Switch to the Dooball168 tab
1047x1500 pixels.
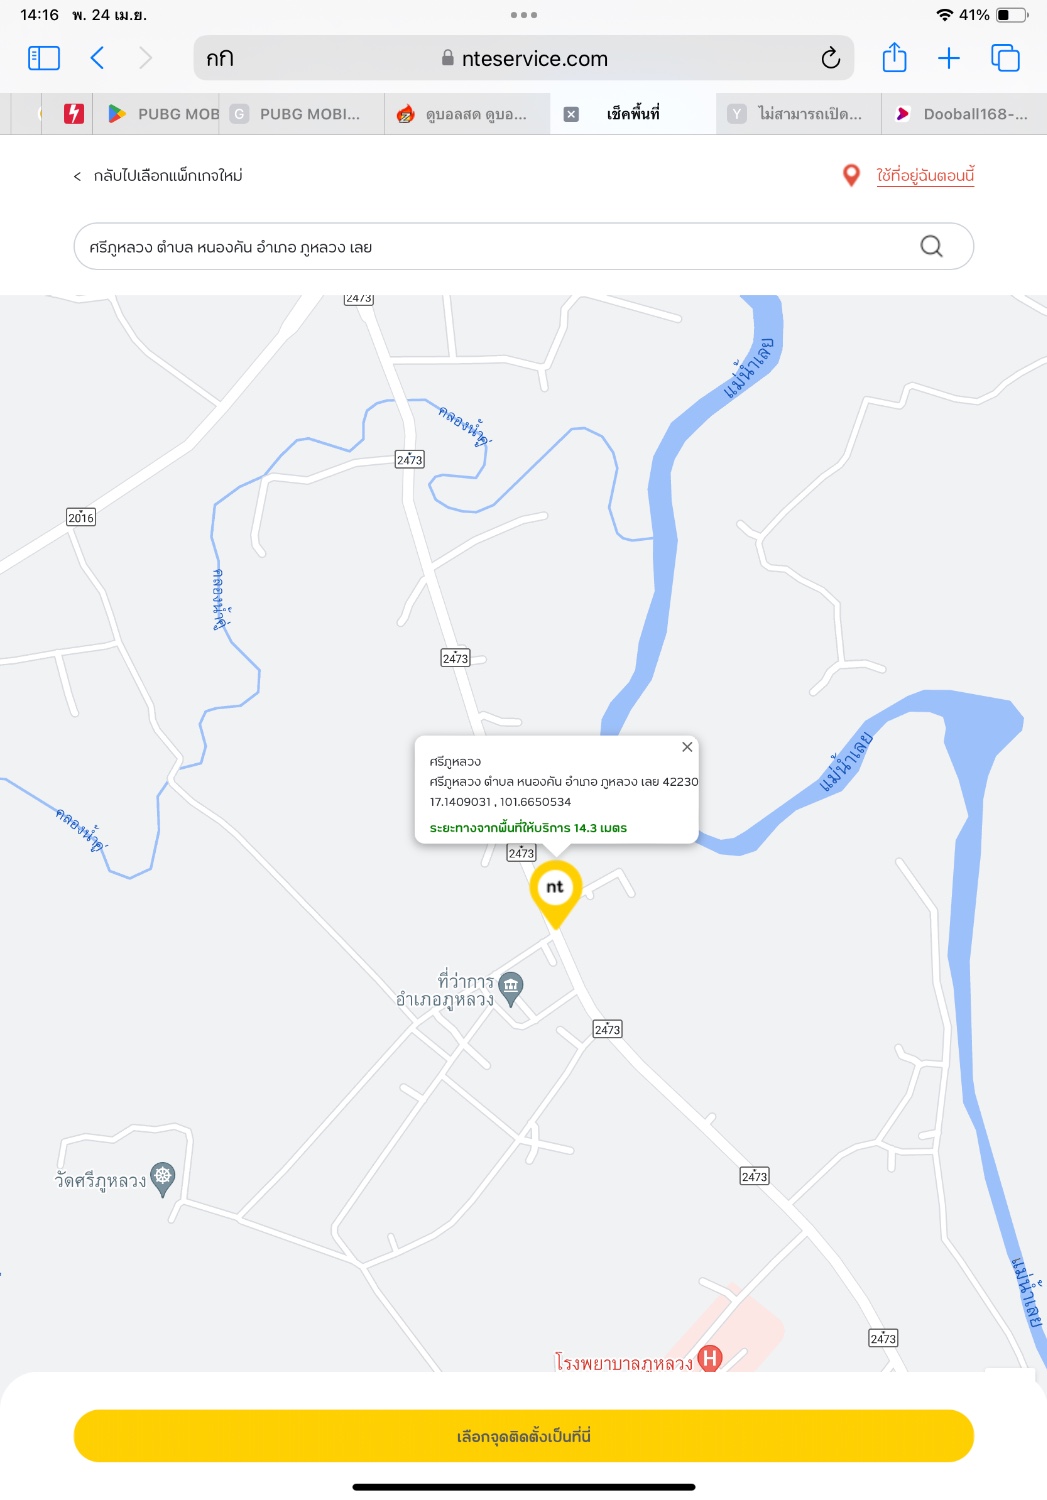pyautogui.click(x=964, y=114)
